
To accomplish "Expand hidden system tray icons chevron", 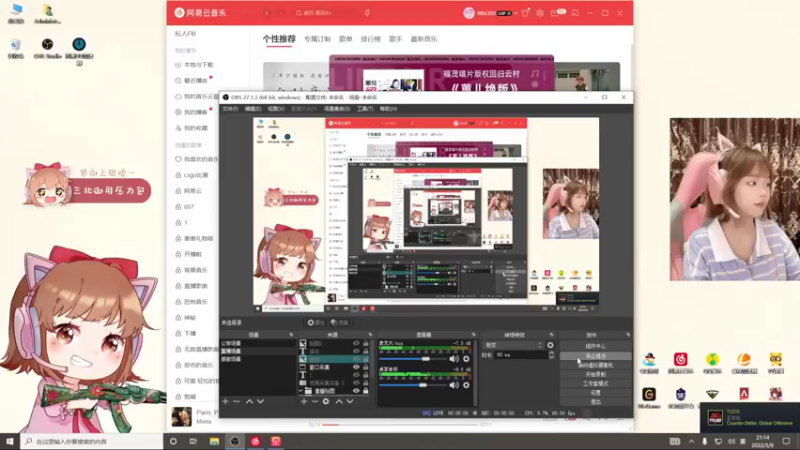I will click(x=691, y=441).
